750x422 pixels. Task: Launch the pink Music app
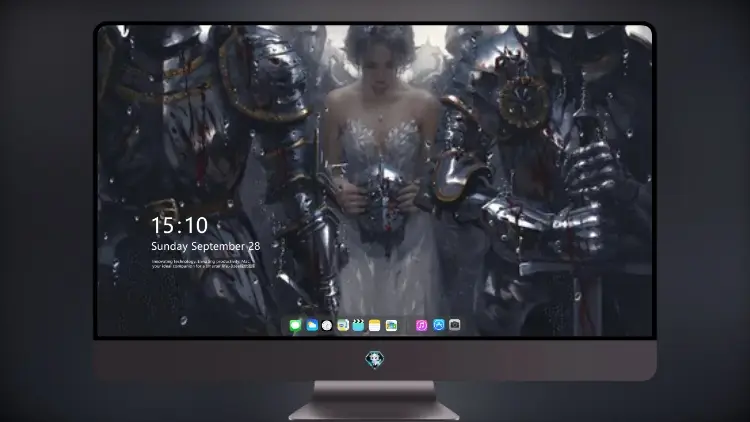(x=421, y=325)
